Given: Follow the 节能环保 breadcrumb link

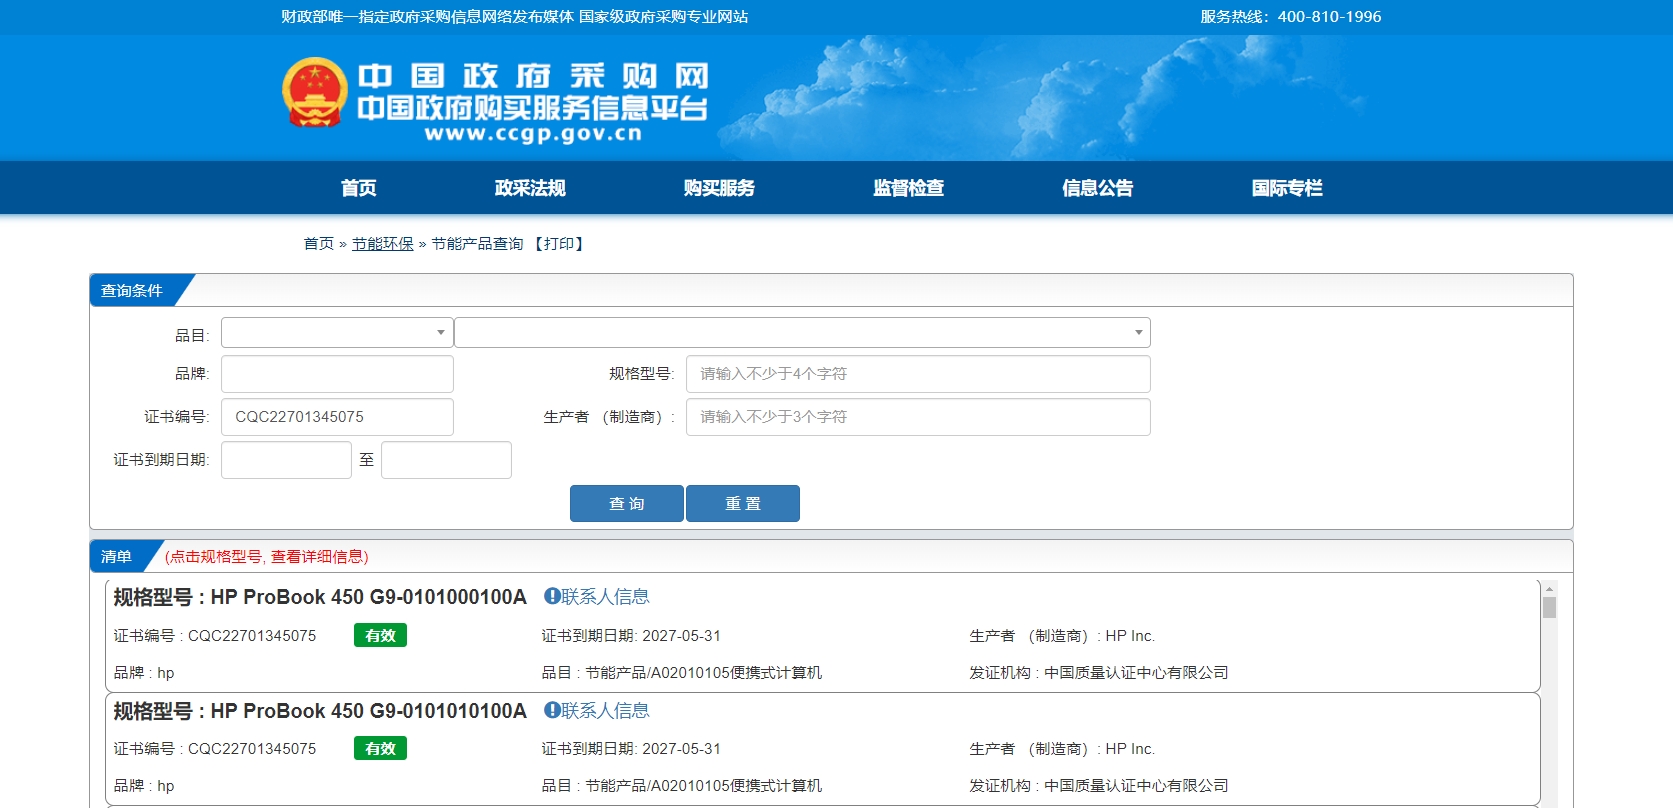Looking at the screenshot, I should pos(382,244).
